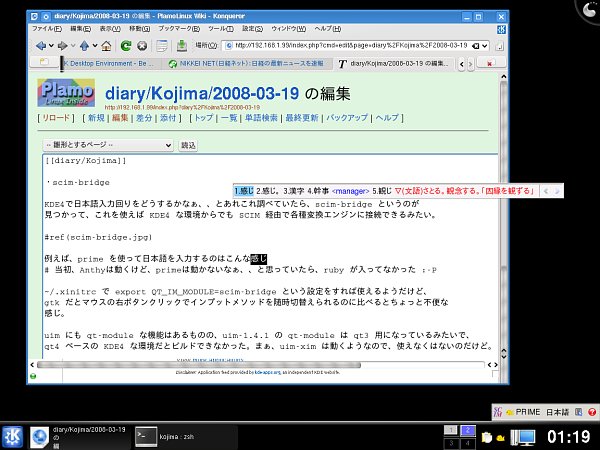This screenshot has height=450, width=600.
Task: Reload the page with the green icon
Action: (x=126, y=46)
